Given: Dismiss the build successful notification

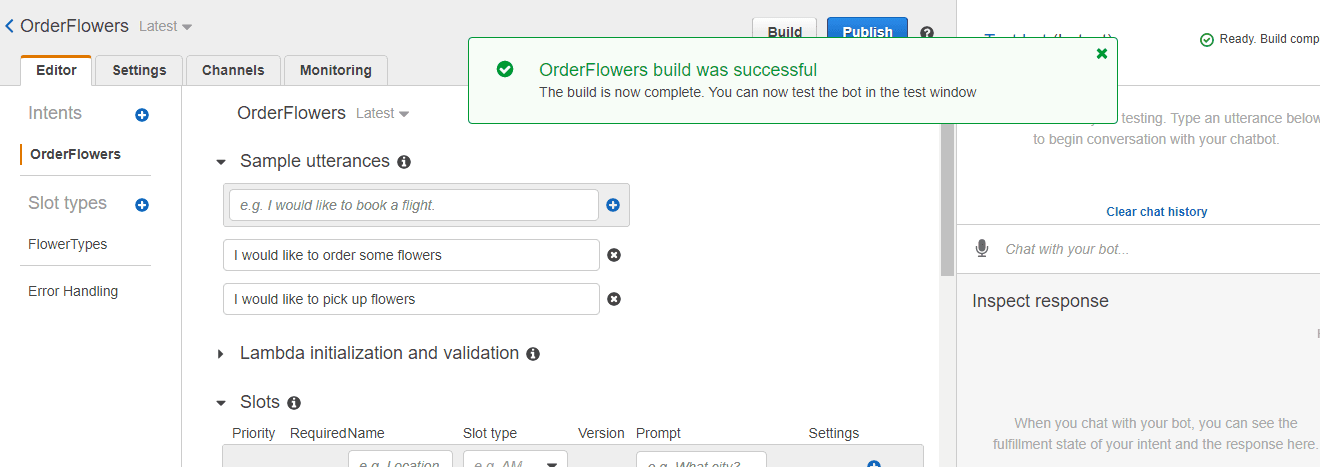Looking at the screenshot, I should (x=1102, y=53).
